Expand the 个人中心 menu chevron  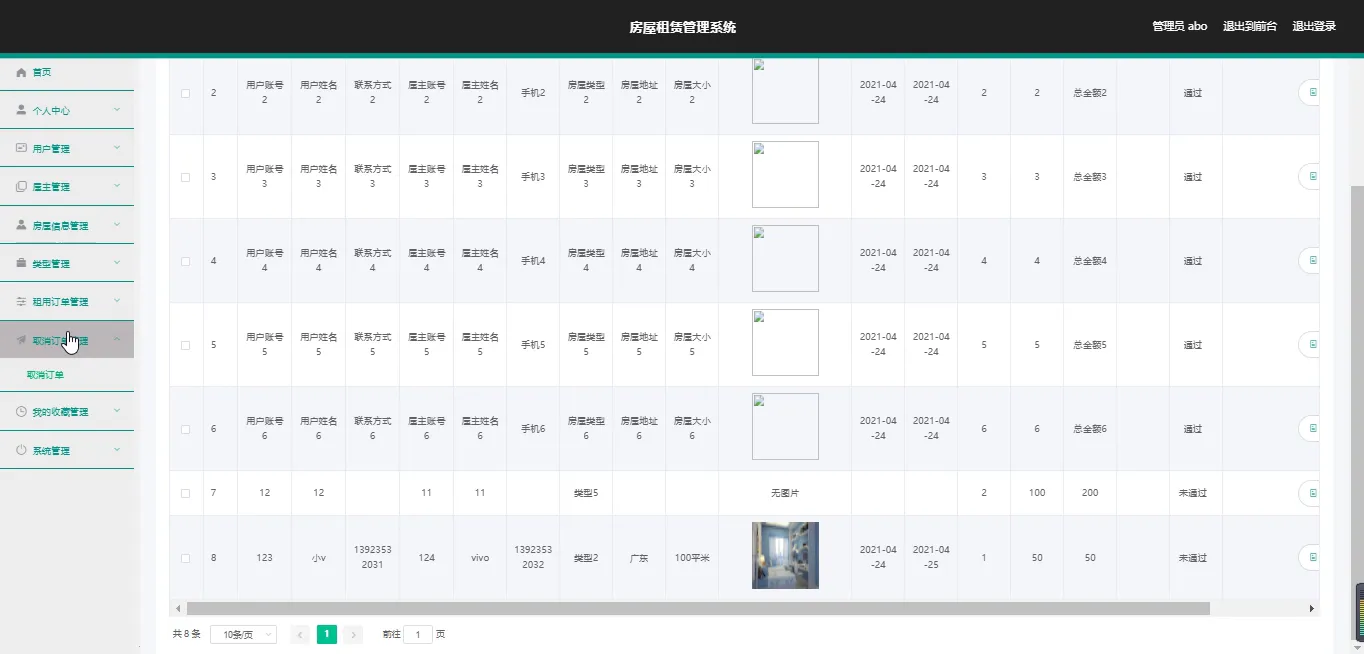click(117, 109)
